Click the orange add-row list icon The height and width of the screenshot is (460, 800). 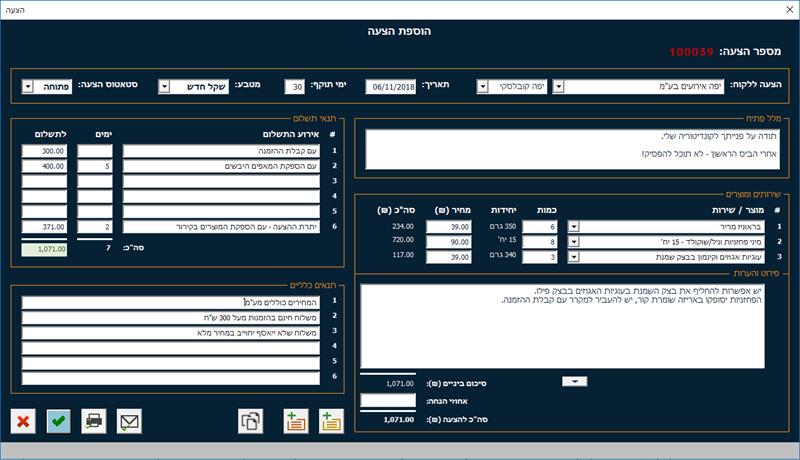[296, 421]
